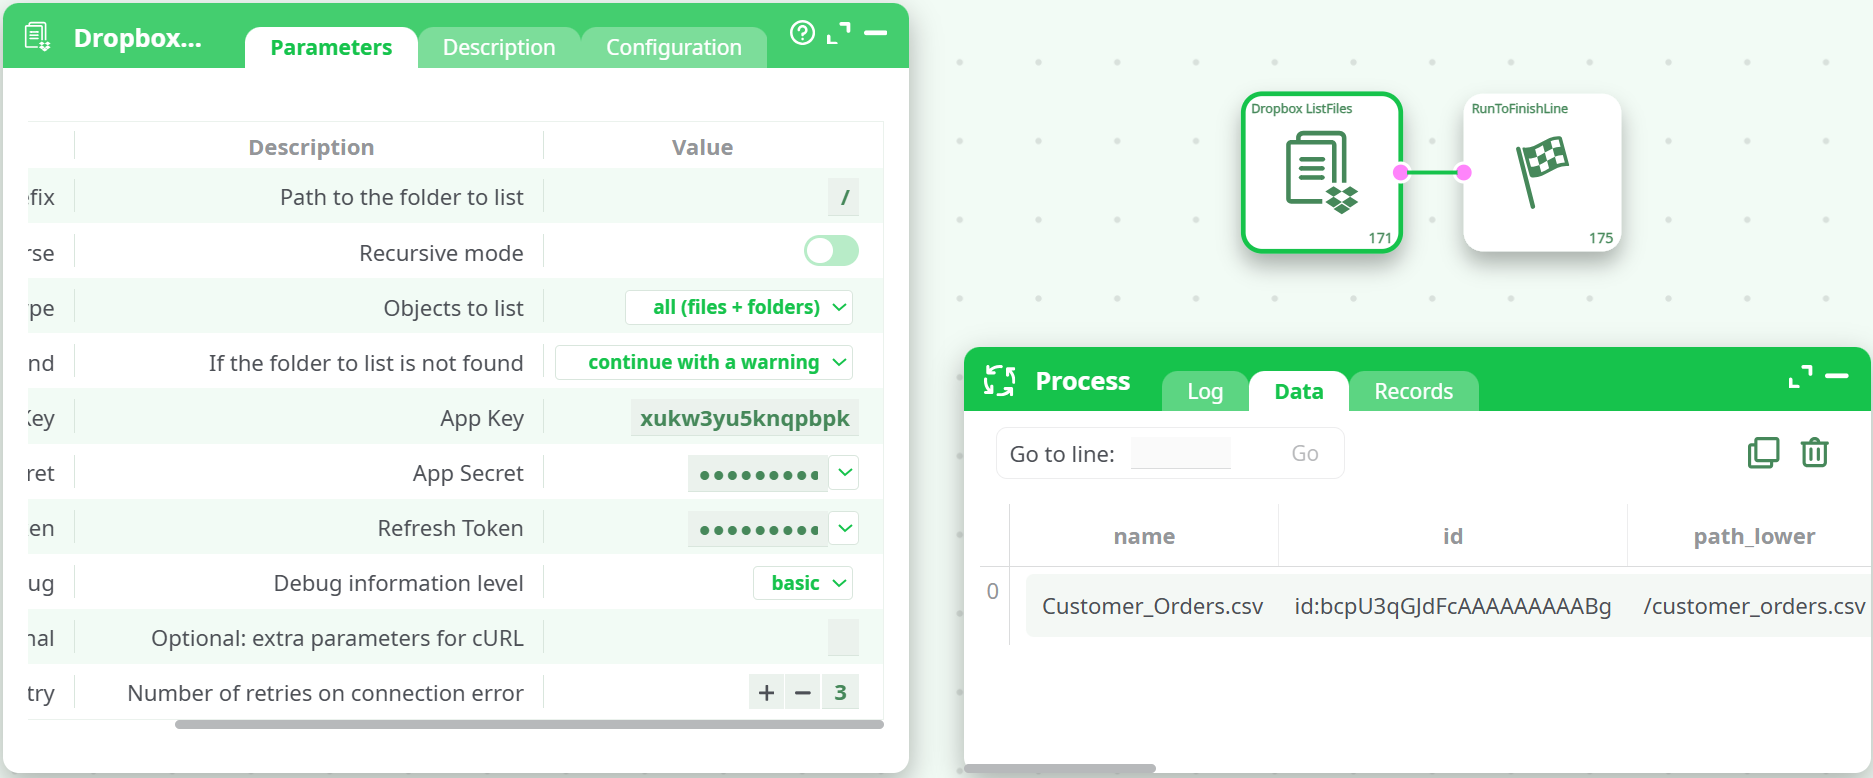The height and width of the screenshot is (778, 1873).
Task: Open help for the Dropbox panel
Action: tap(802, 33)
